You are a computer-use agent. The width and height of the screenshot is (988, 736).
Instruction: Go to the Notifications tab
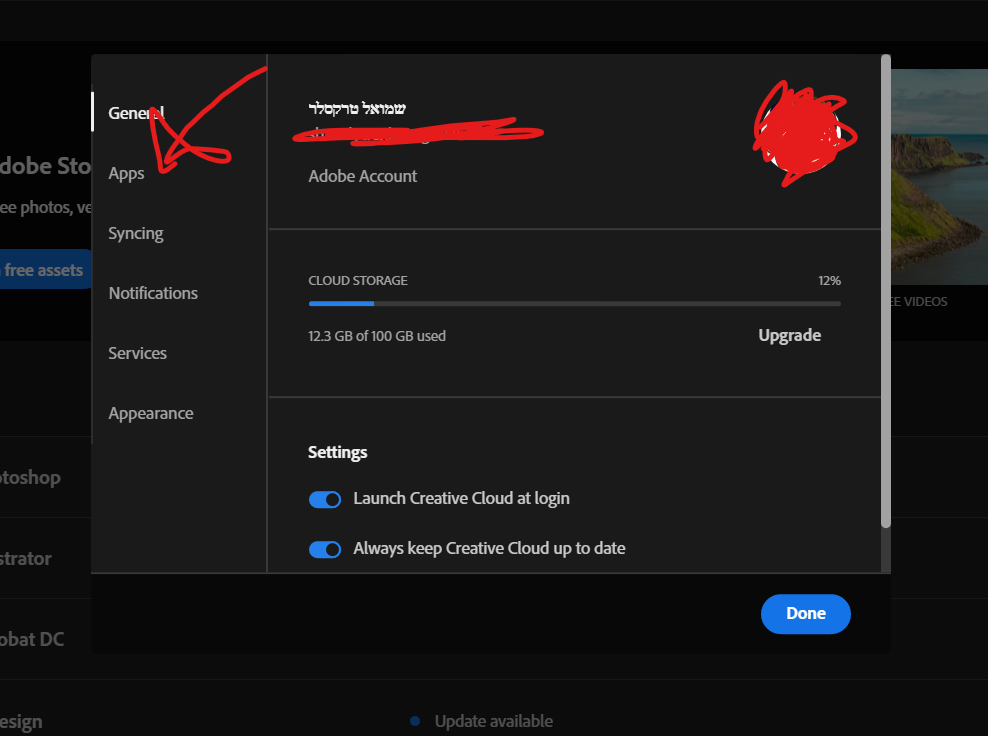click(x=153, y=293)
